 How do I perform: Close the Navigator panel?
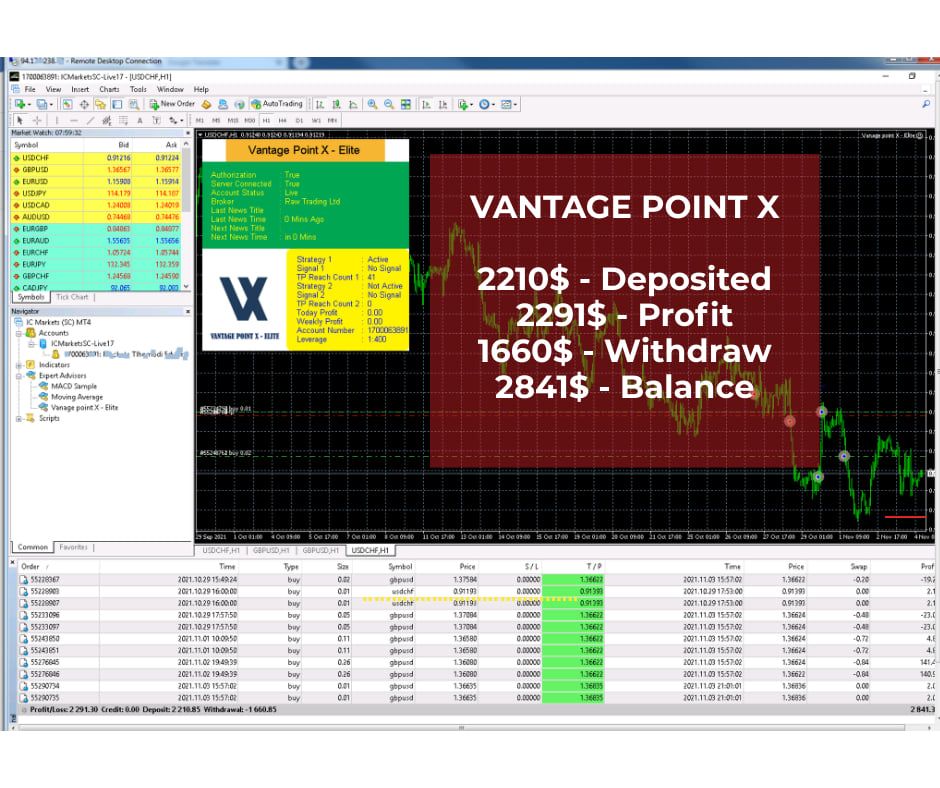coord(188,312)
